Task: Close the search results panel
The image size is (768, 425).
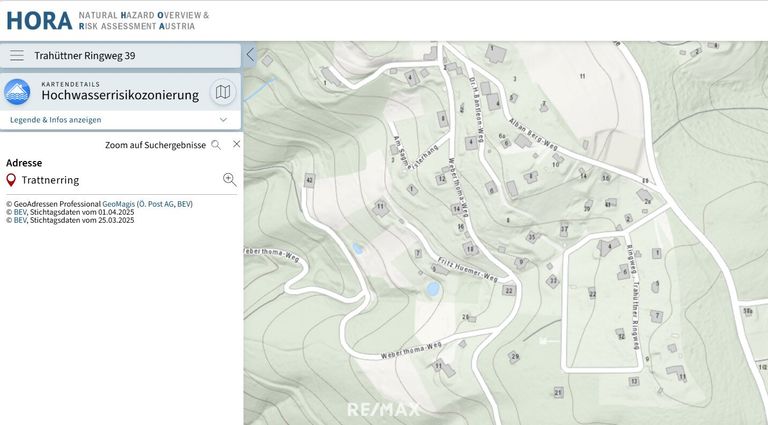Action: 236,144
